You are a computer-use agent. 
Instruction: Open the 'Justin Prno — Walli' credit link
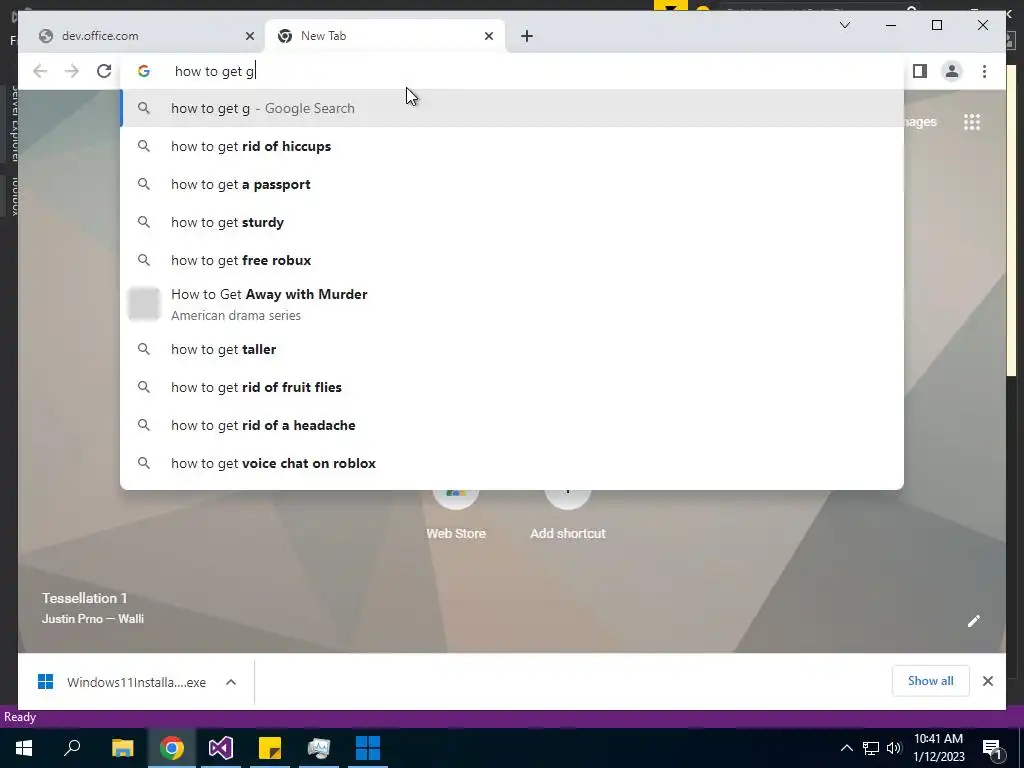(x=93, y=618)
